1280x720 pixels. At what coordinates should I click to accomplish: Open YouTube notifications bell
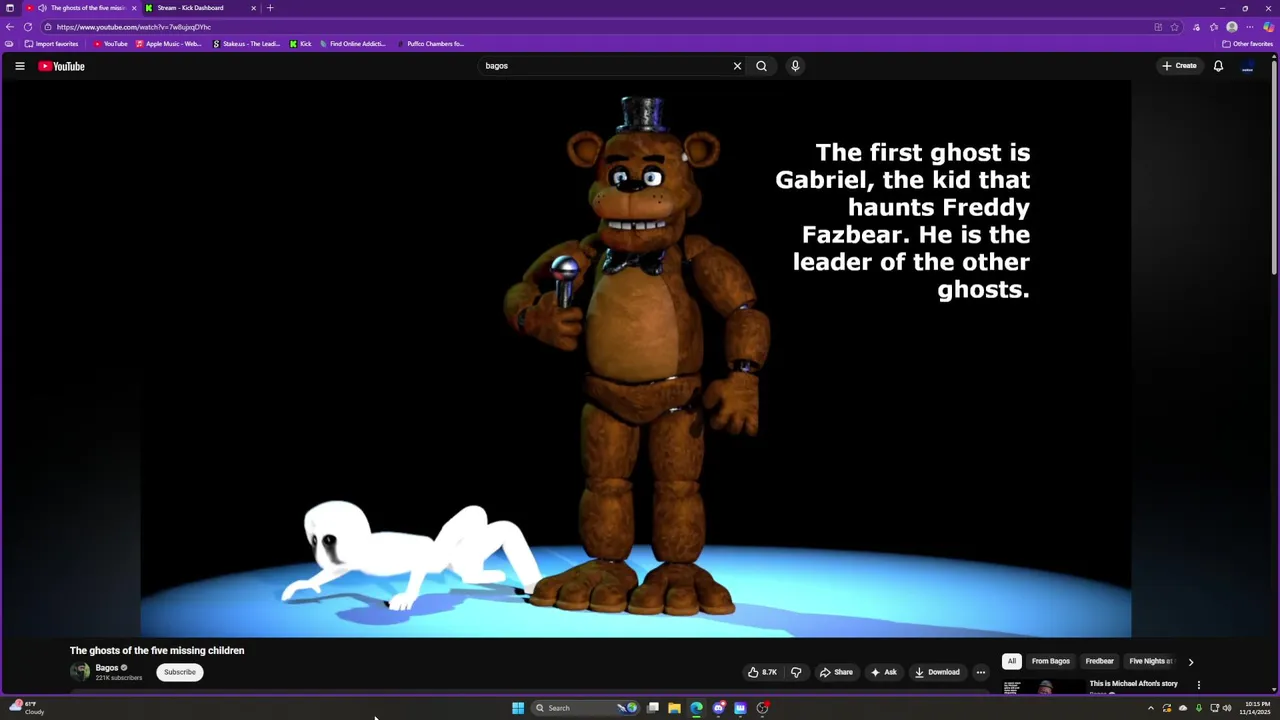(1218, 66)
